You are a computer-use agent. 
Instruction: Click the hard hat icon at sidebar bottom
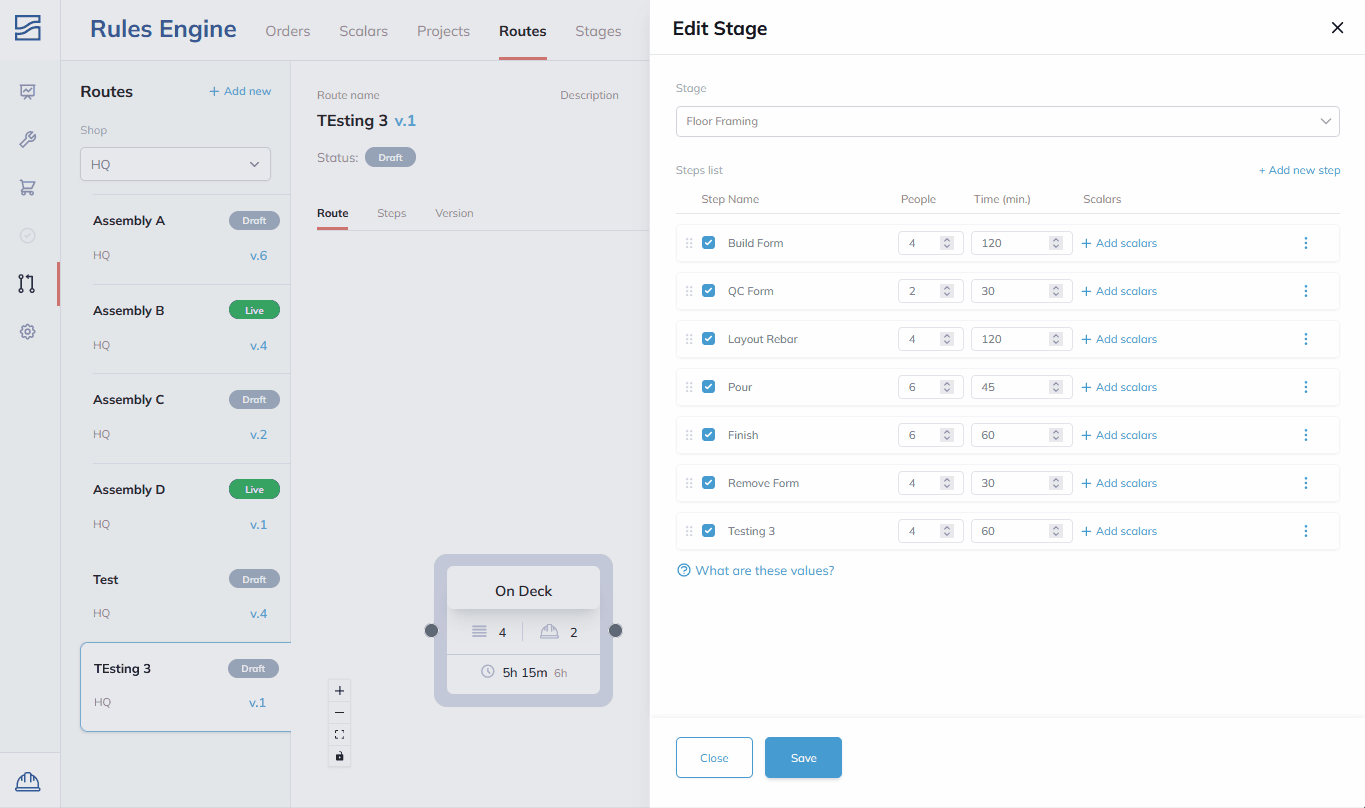click(x=28, y=781)
